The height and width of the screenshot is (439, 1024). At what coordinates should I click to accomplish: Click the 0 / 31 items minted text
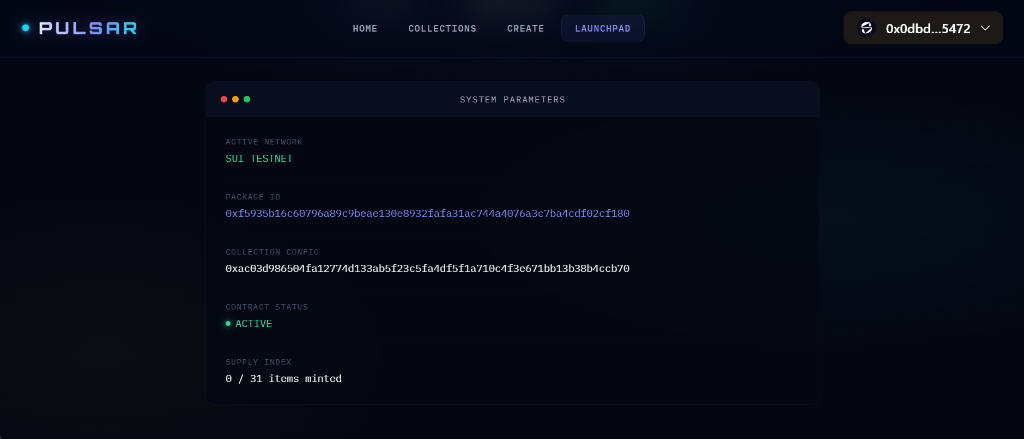(283, 379)
